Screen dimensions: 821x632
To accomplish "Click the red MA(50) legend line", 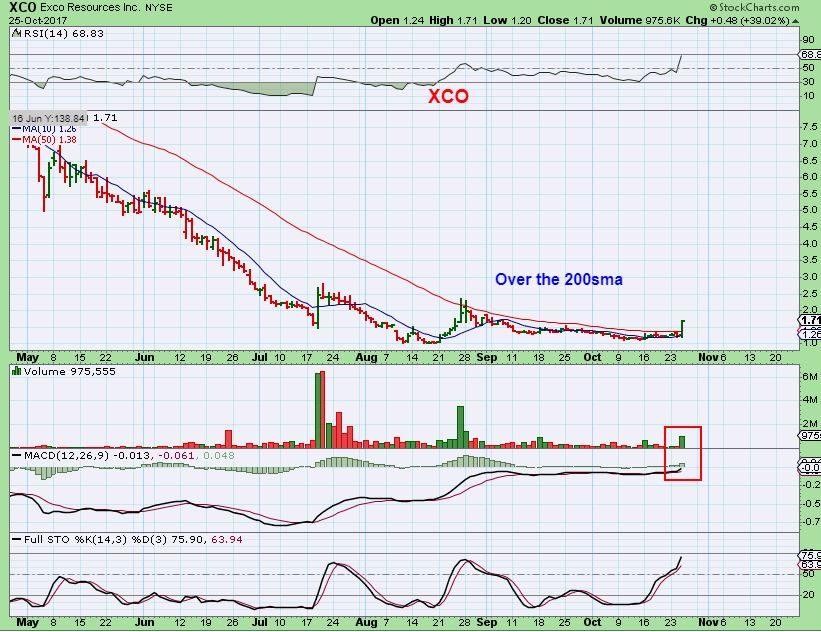I will (x=16, y=140).
